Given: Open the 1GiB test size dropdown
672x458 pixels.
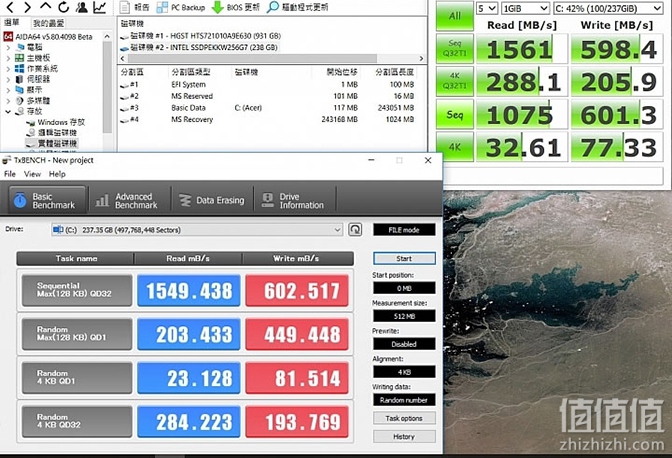Looking at the screenshot, I should point(525,8).
